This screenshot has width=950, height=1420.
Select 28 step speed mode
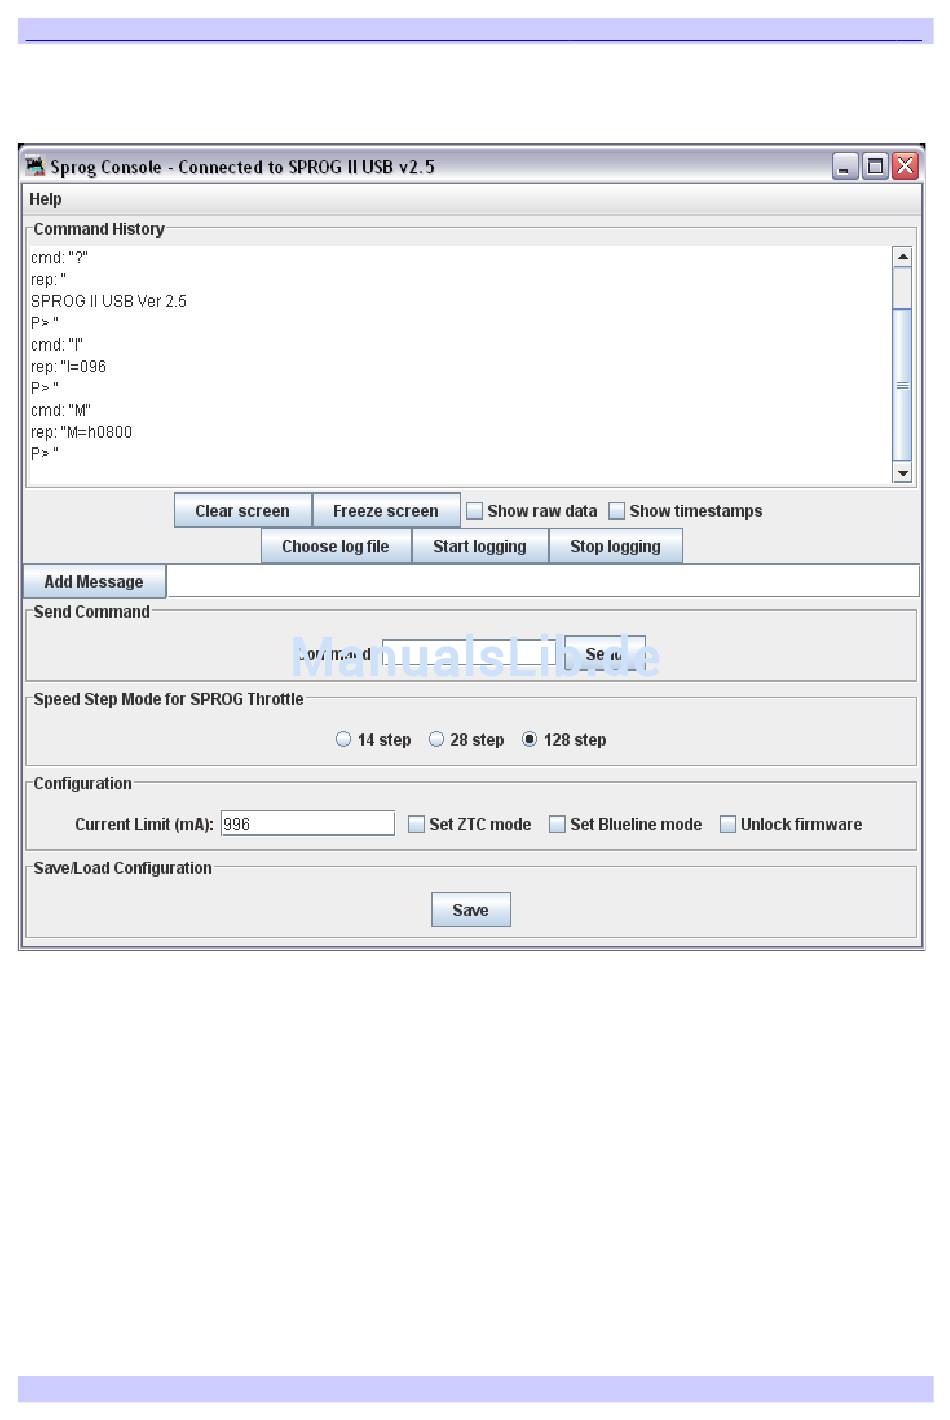437,739
